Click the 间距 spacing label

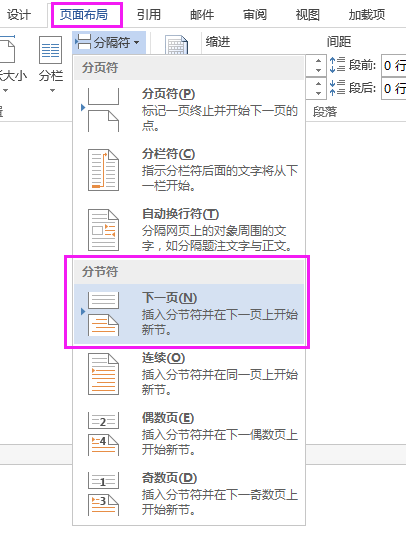click(x=339, y=42)
